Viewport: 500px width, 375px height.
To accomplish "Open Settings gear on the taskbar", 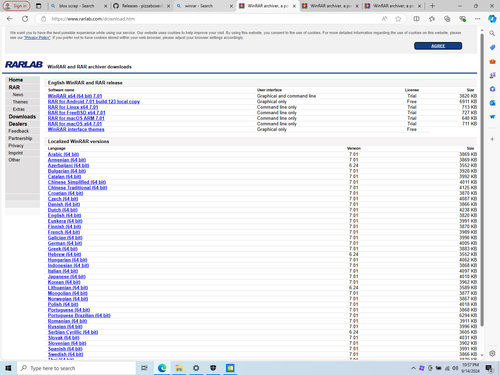I will (x=196, y=368).
